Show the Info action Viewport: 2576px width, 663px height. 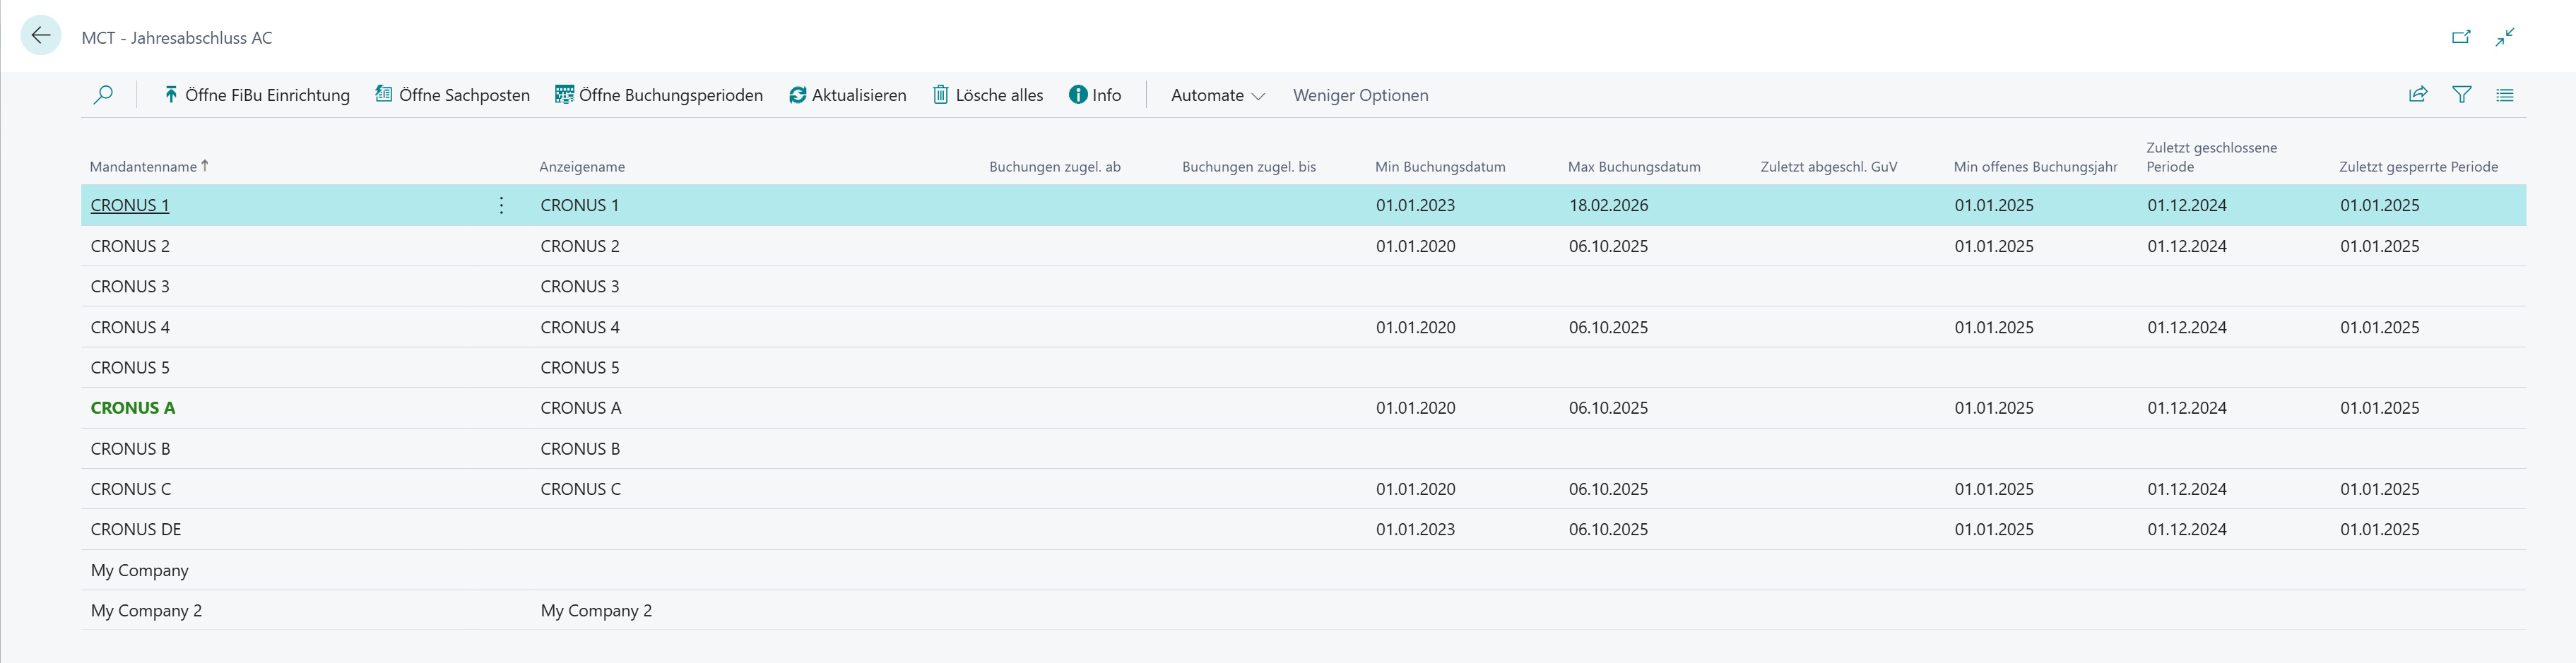pyautogui.click(x=1095, y=95)
